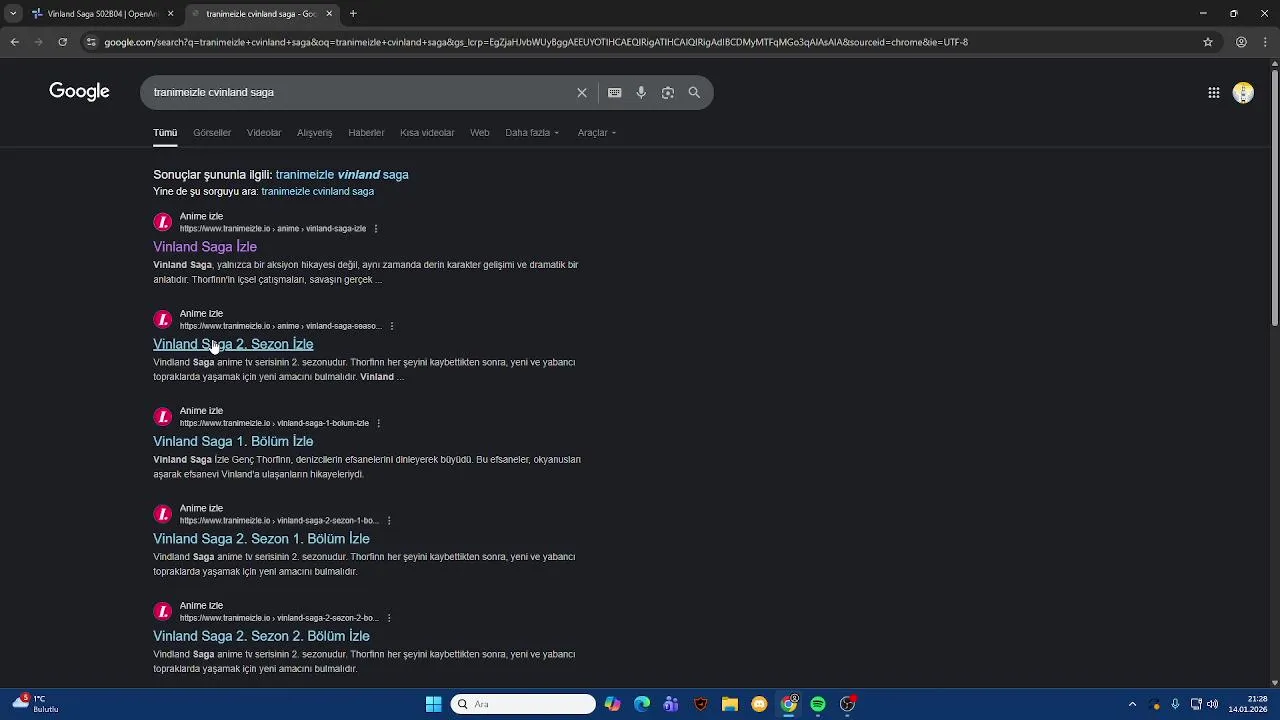Open the Chrome three-dot menu
1280x720 pixels.
1265,42
